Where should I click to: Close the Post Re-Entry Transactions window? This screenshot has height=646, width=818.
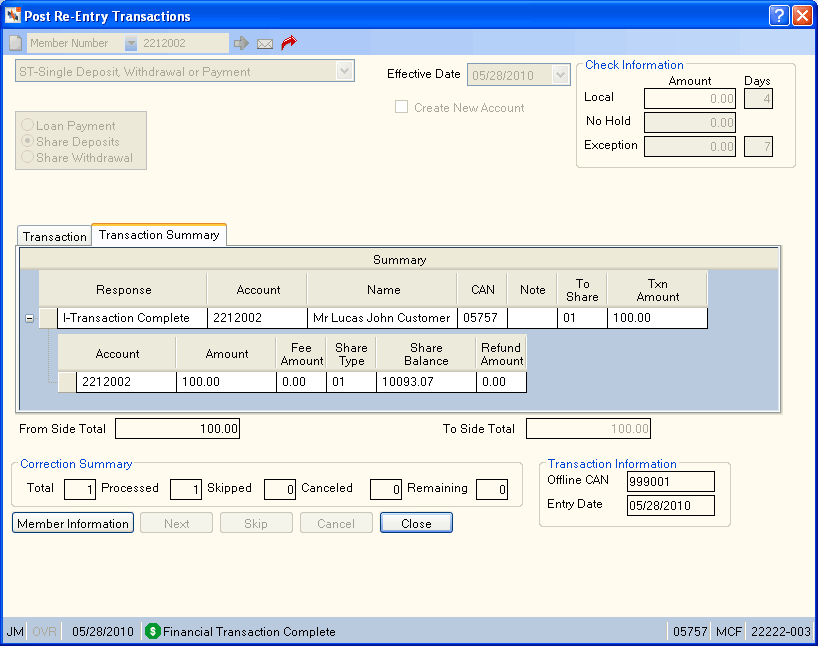point(802,16)
